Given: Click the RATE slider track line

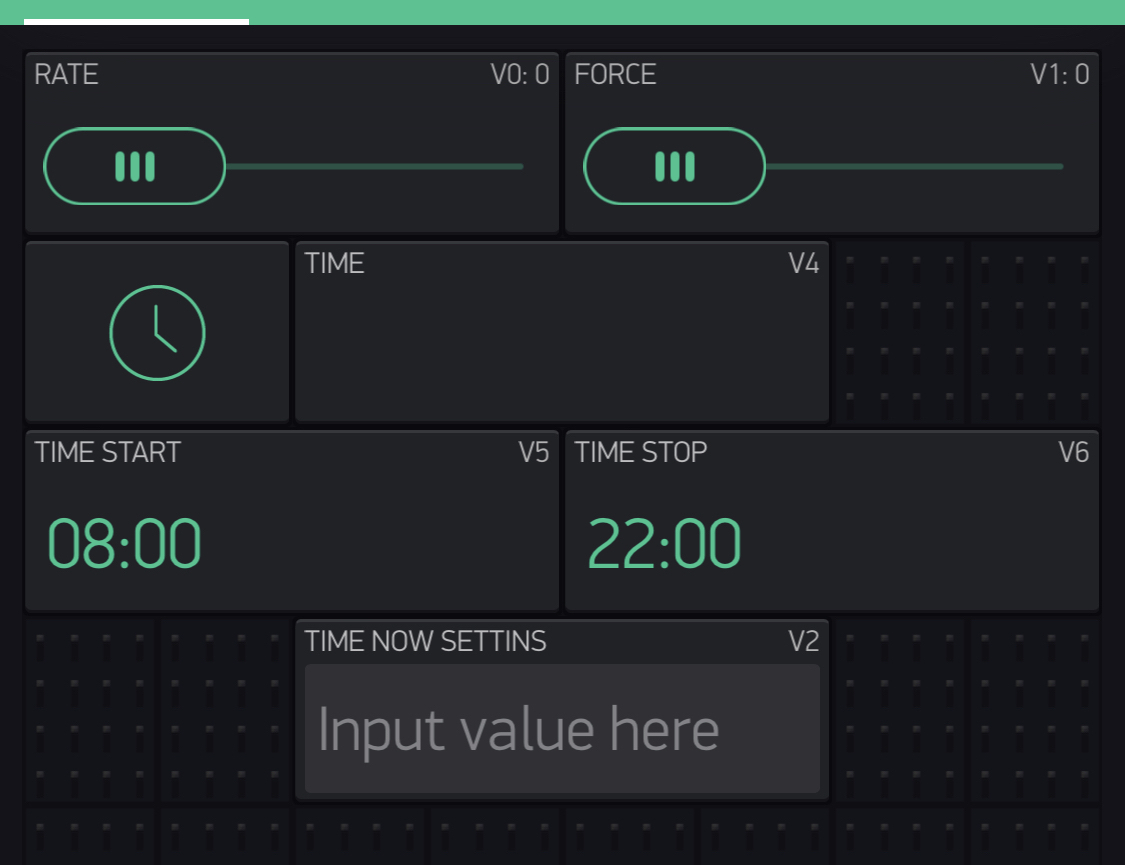Looking at the screenshot, I should tap(375, 166).
